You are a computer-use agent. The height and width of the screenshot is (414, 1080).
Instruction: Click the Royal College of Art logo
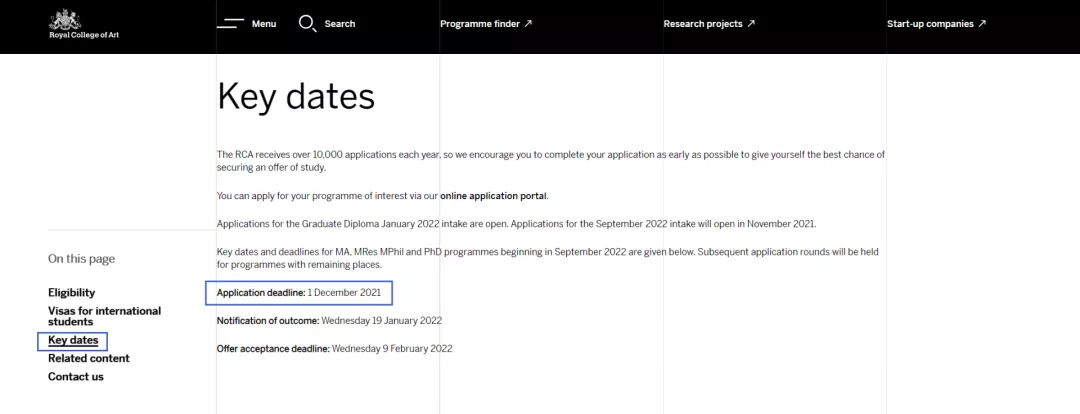click(84, 24)
